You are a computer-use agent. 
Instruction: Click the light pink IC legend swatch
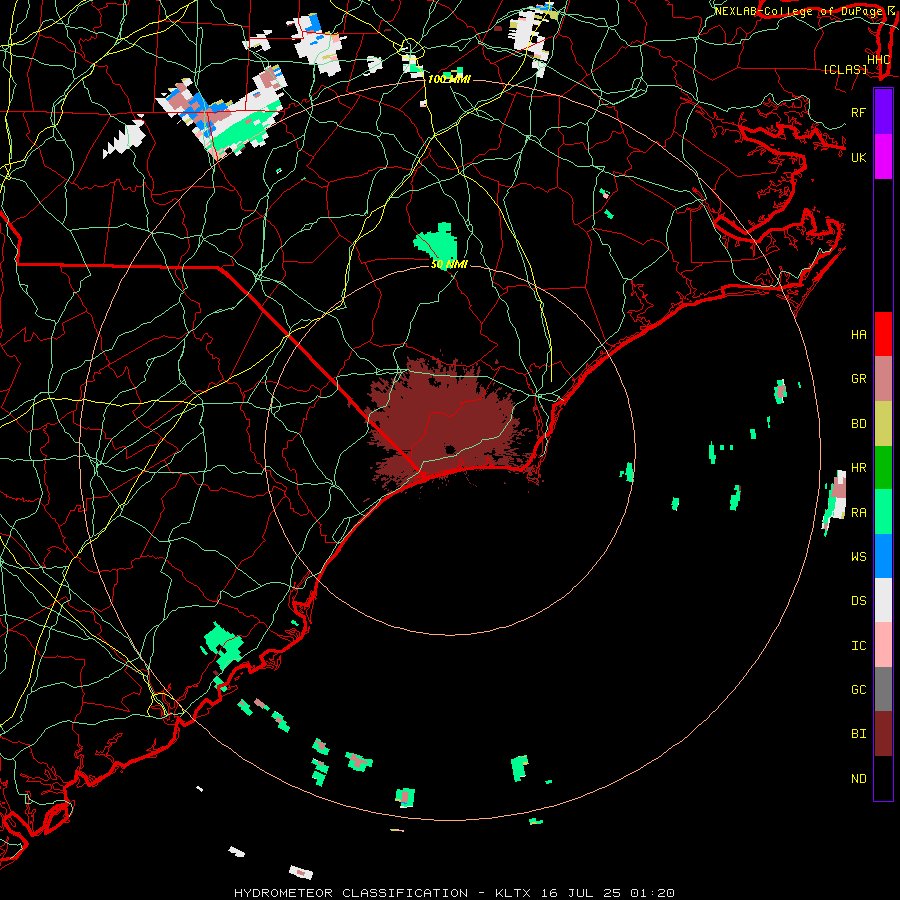tap(883, 645)
